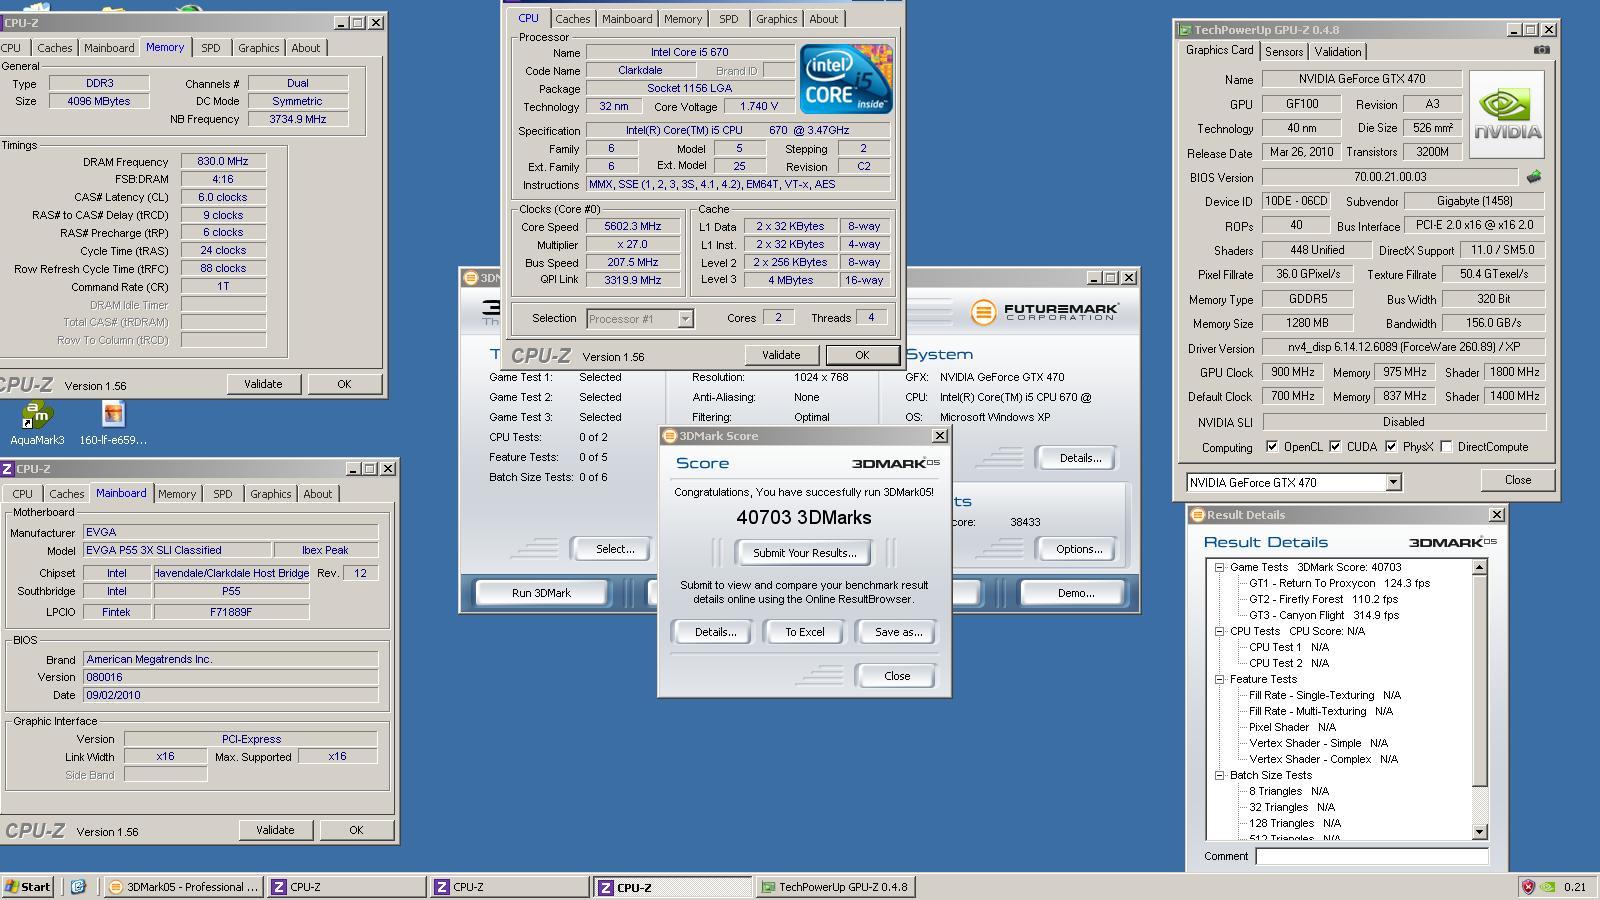Screen dimensions: 1600x900
Task: Open About tab in CPU-Z processor window
Action: click(x=823, y=19)
